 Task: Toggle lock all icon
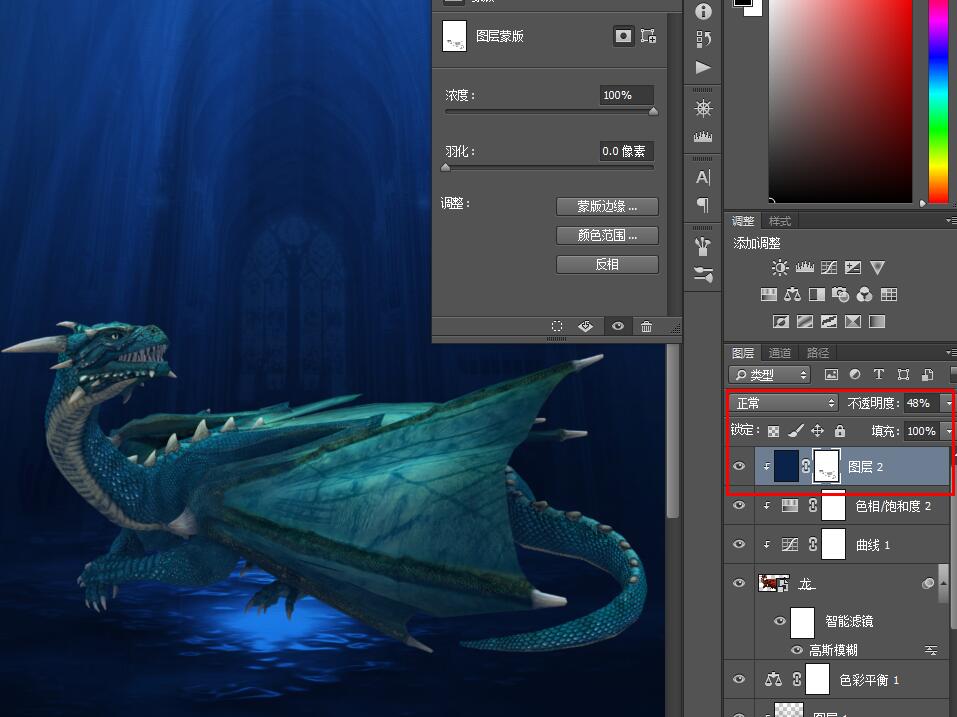coord(840,431)
